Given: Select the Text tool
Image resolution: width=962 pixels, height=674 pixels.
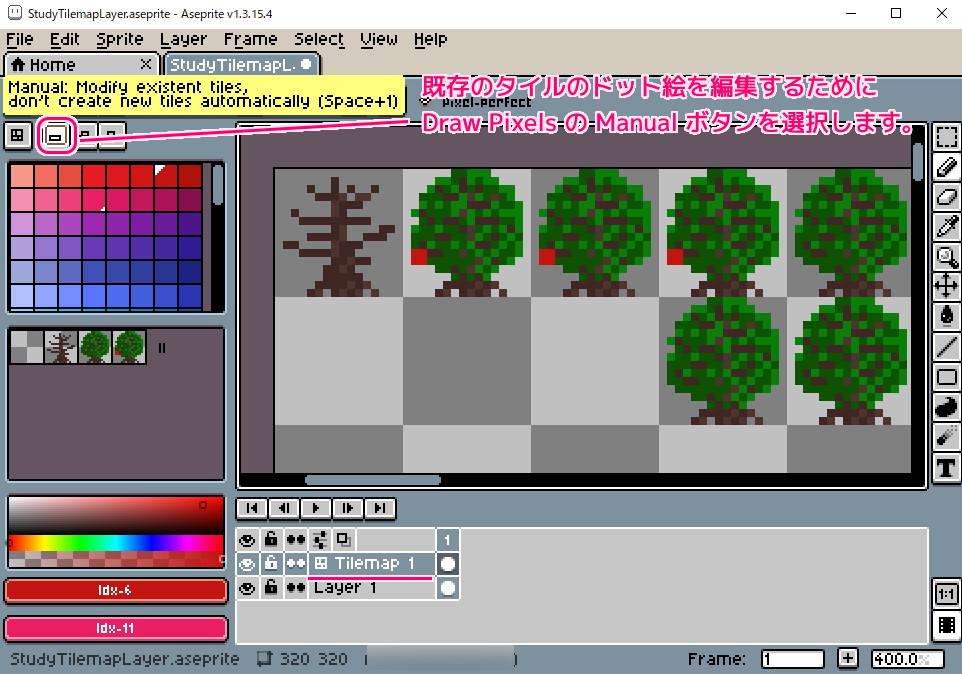Looking at the screenshot, I should pos(946,467).
